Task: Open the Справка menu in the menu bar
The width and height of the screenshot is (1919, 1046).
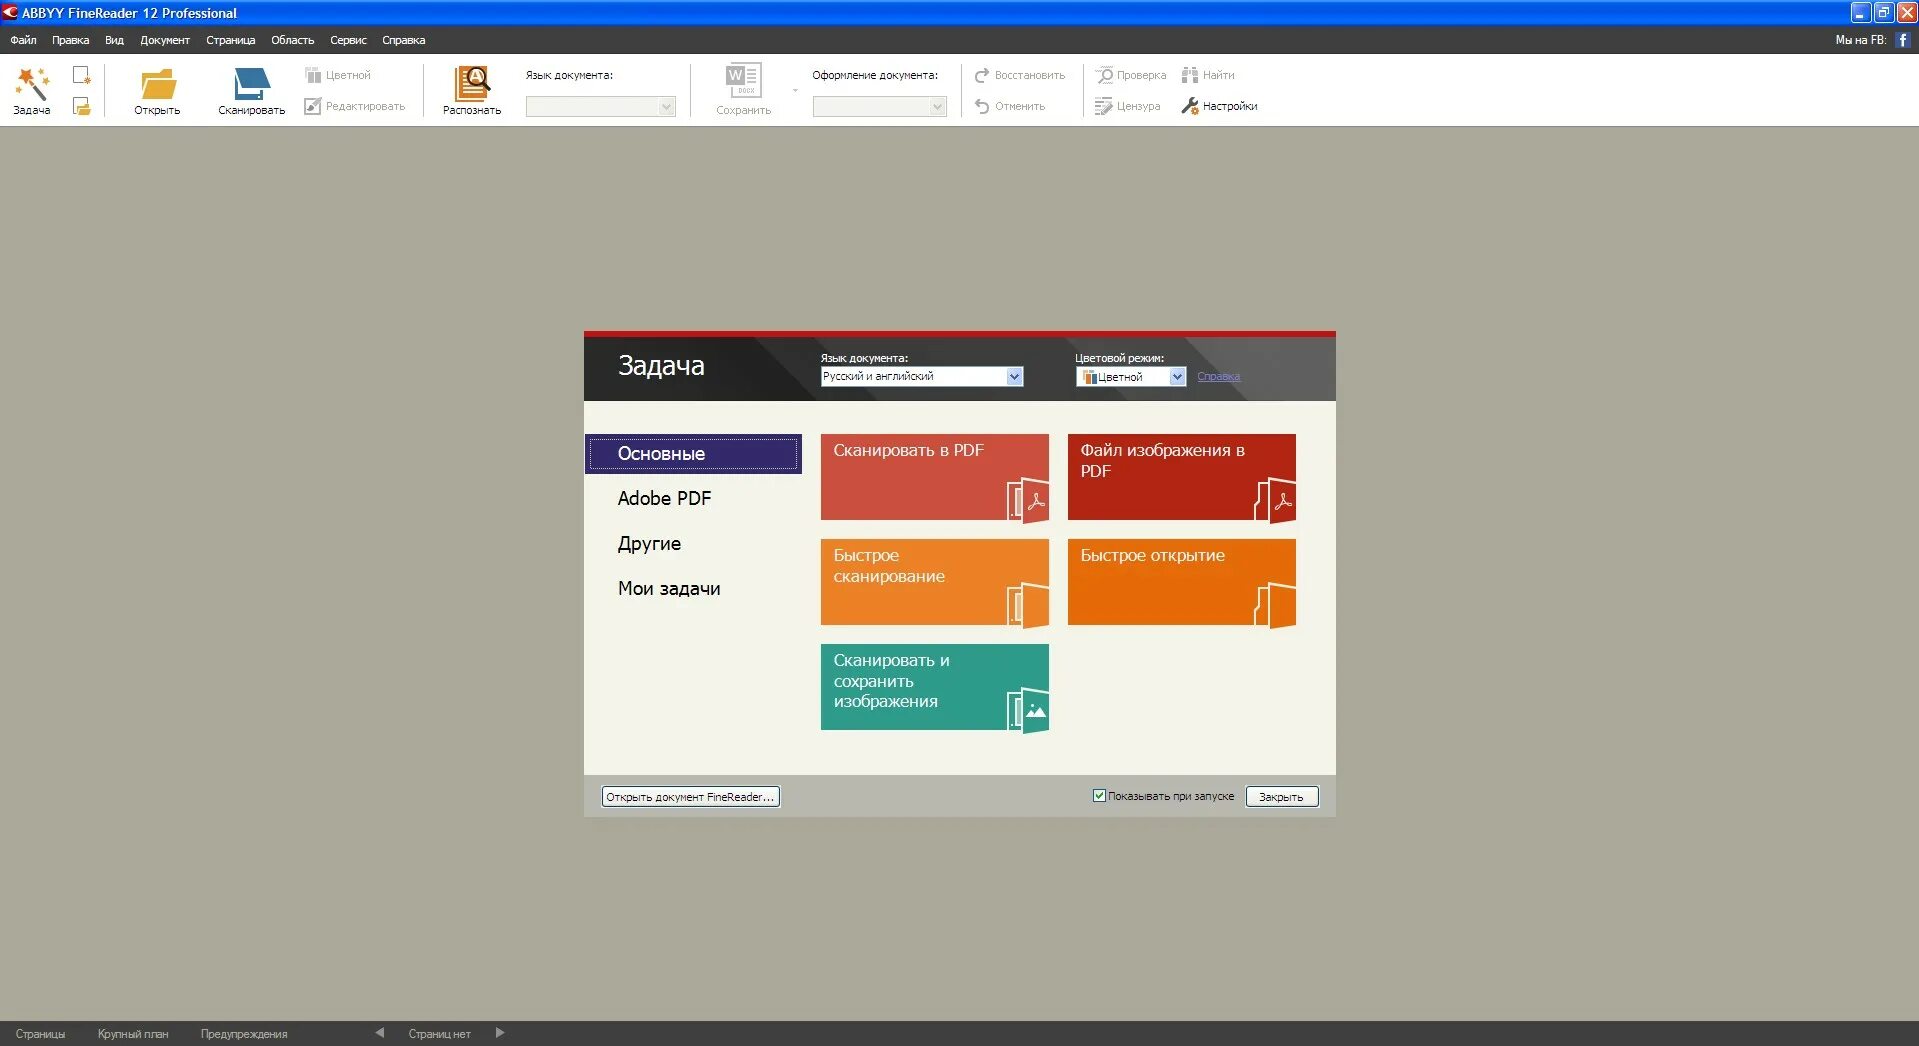Action: pos(404,40)
